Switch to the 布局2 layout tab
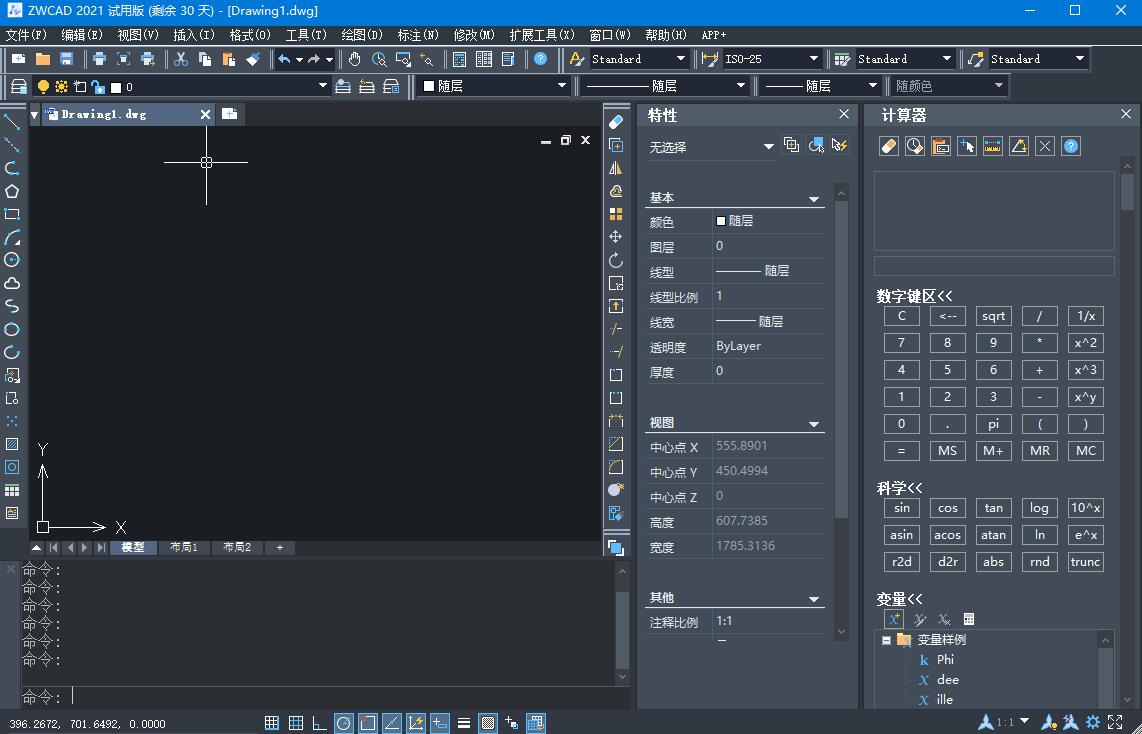Viewport: 1142px width, 734px height. [x=237, y=548]
